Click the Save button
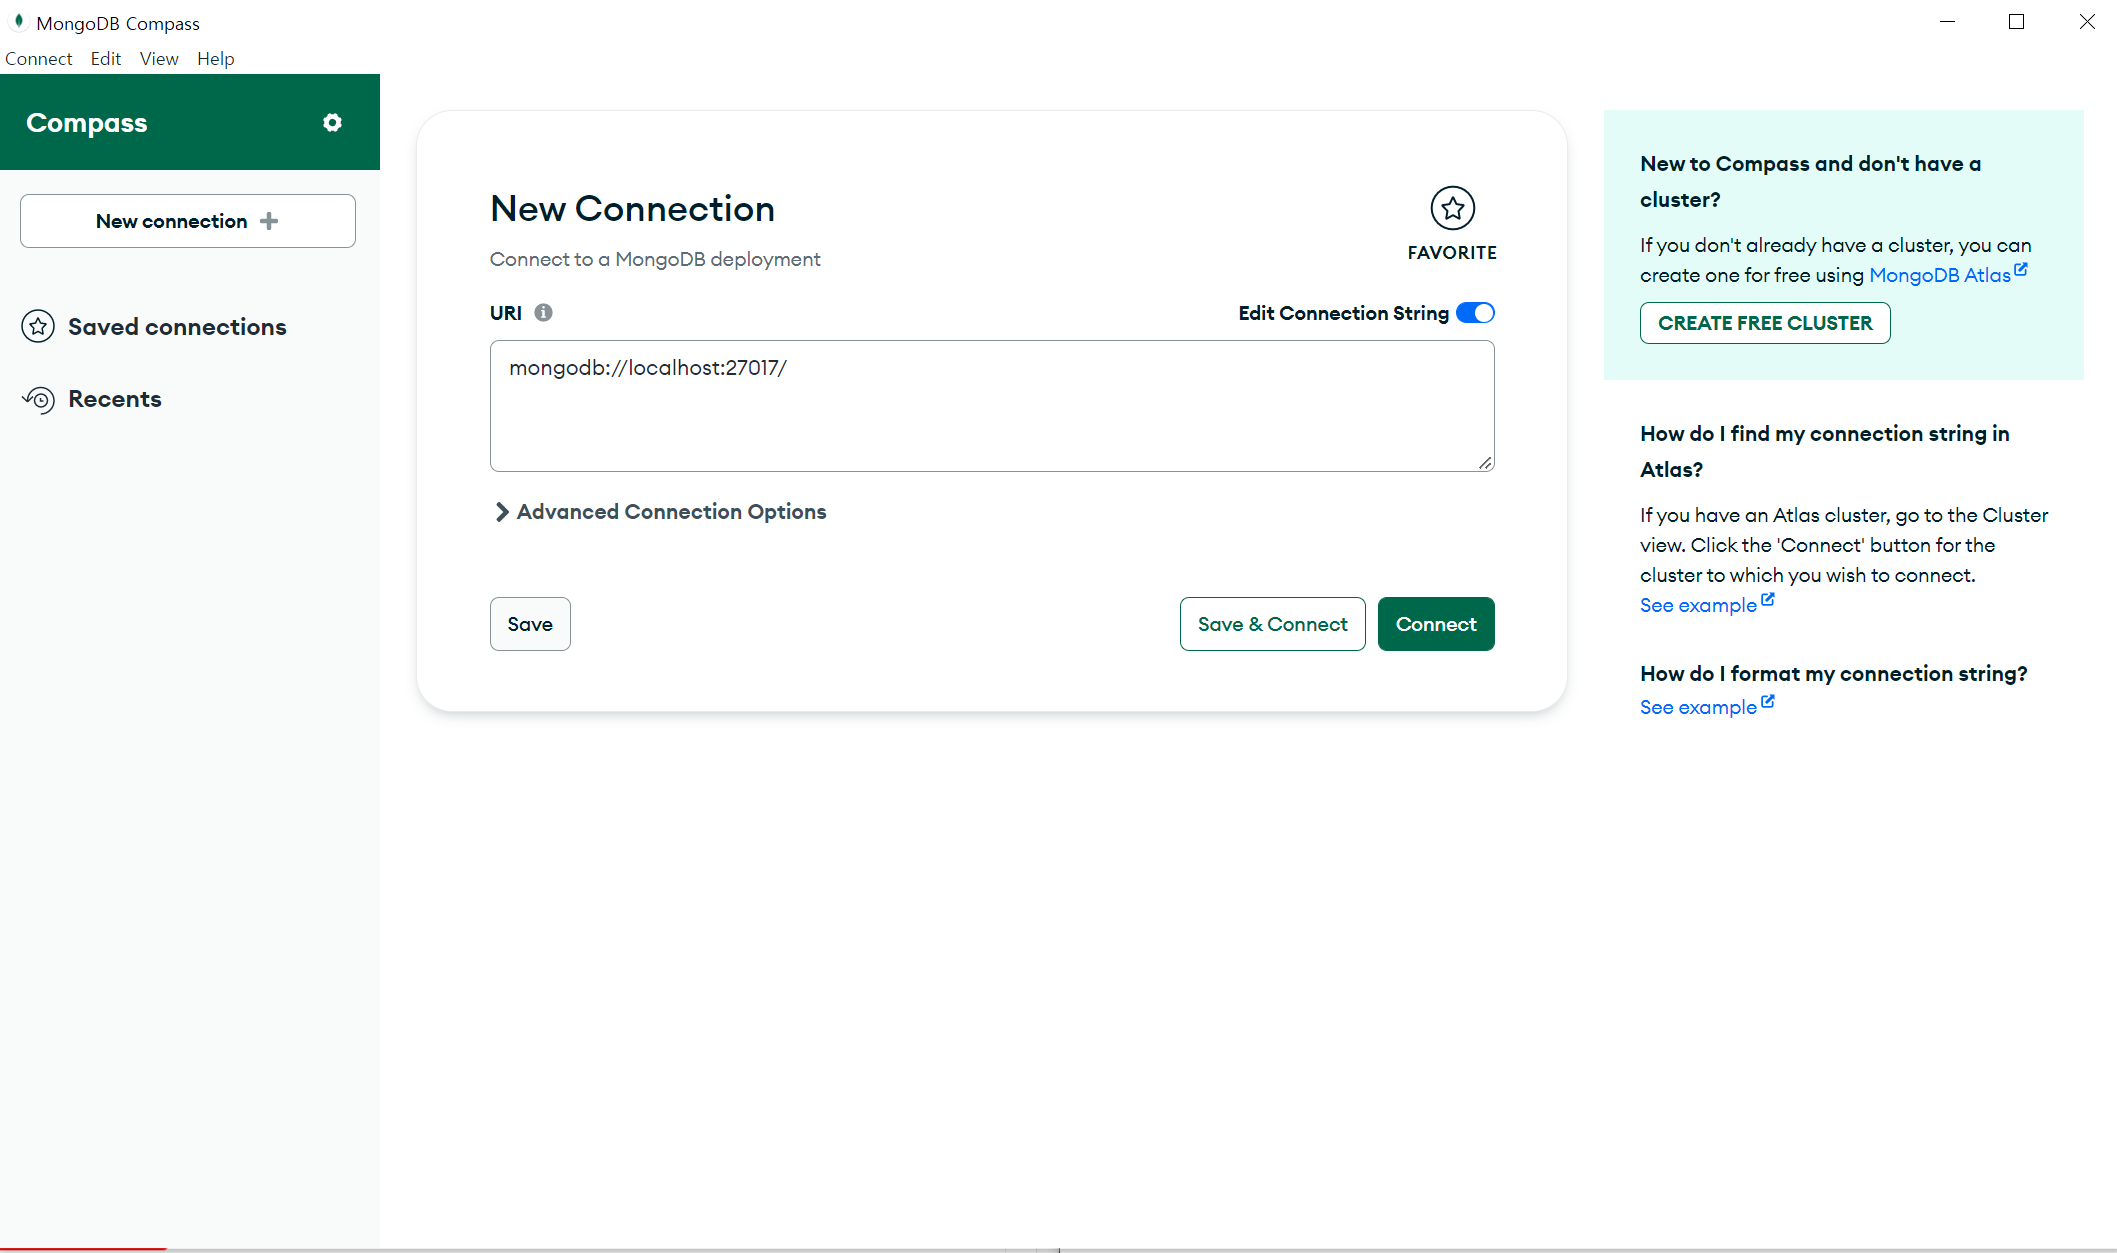Viewport: 2117px width, 1253px height. point(530,624)
